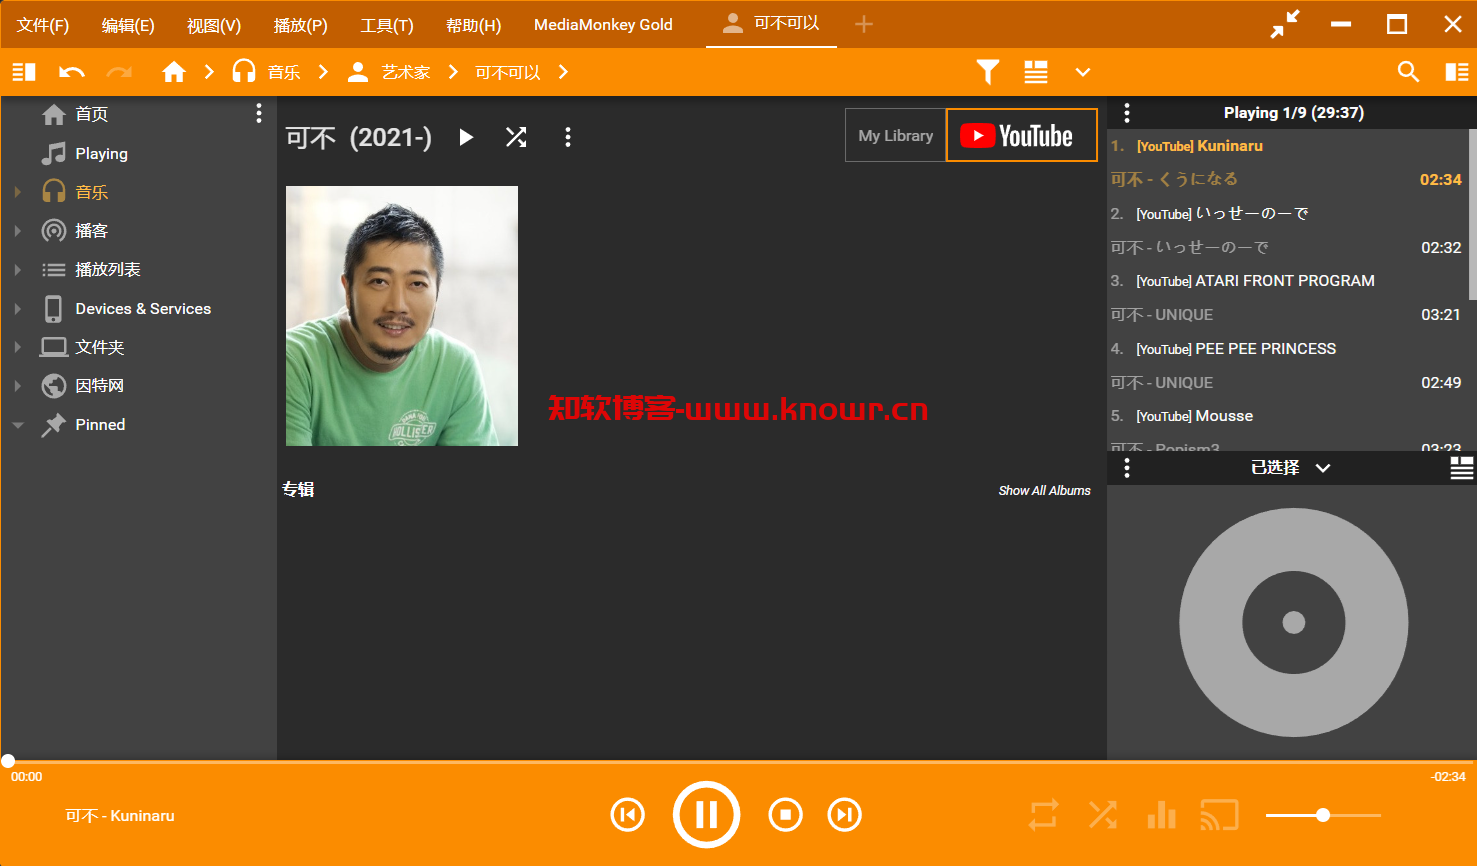Open breadcrumb chevron after 可不可以
The width and height of the screenshot is (1477, 866).
coord(564,72)
